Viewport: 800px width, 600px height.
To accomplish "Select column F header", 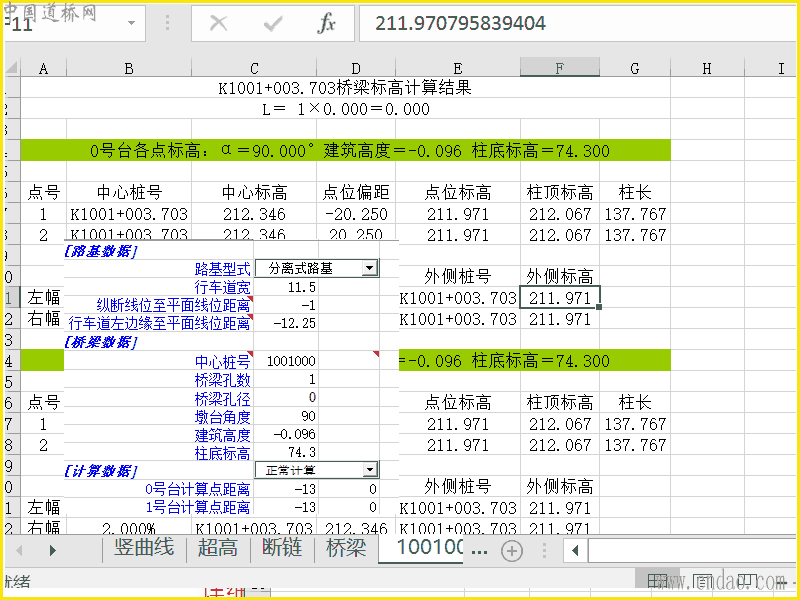I will coord(560,68).
